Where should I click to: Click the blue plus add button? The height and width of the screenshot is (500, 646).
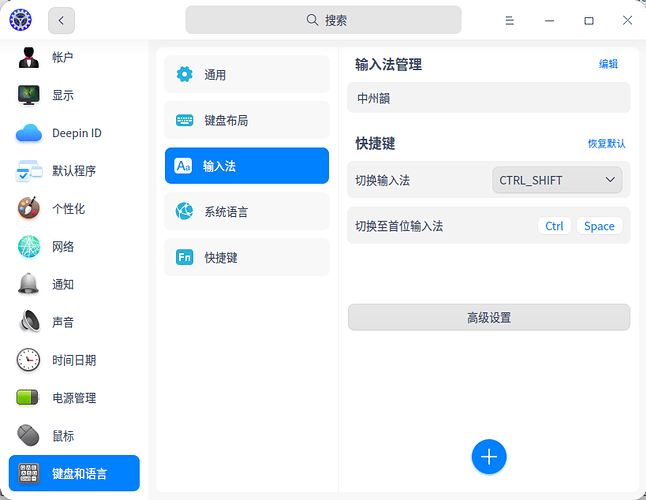click(489, 457)
